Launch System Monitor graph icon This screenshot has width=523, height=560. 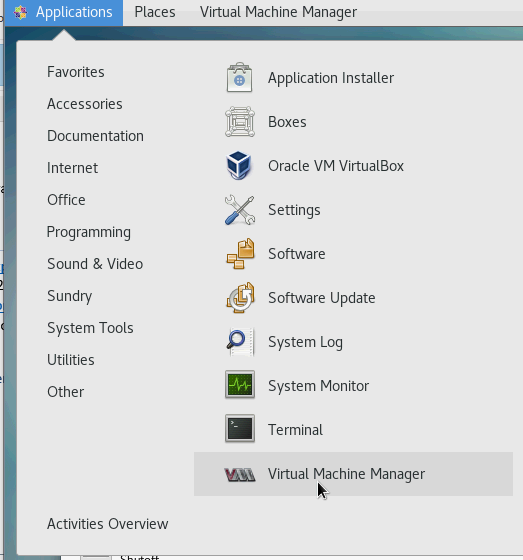click(240, 385)
